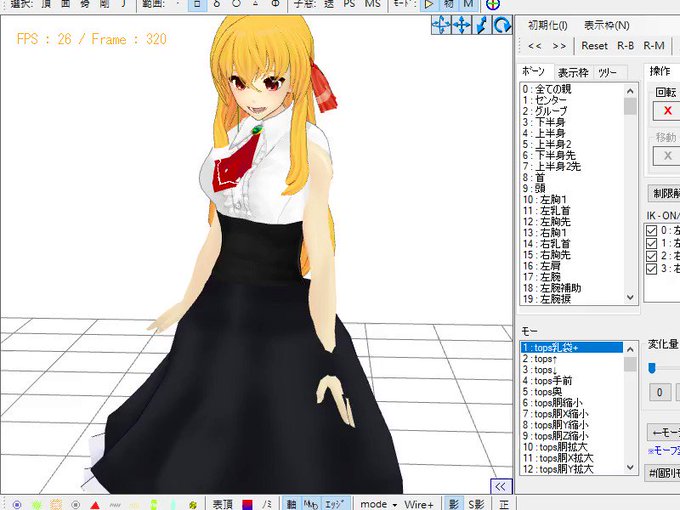Select morph 6 : tops胴縮小
Viewport: 680px width, 510px height.
572,403
